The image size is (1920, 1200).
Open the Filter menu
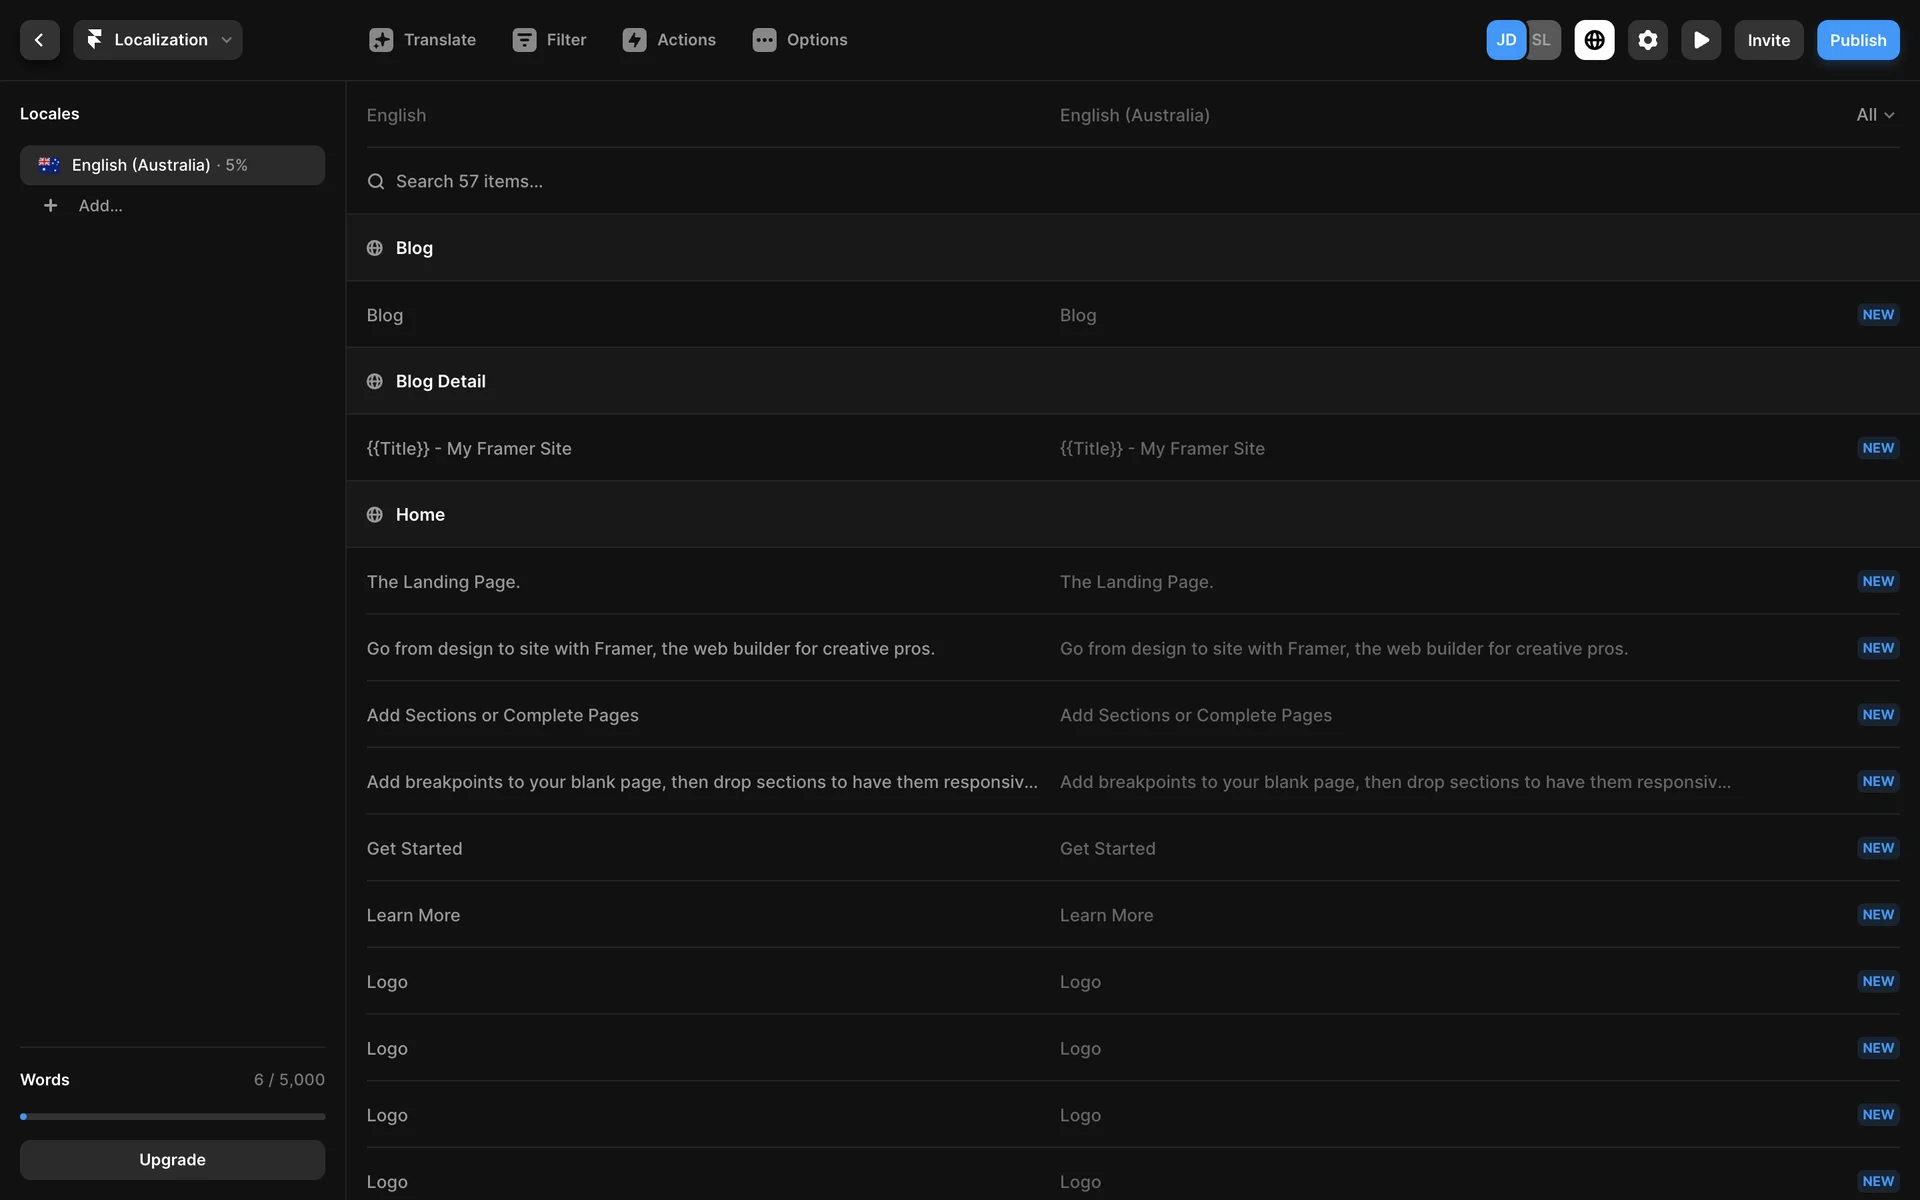click(549, 40)
